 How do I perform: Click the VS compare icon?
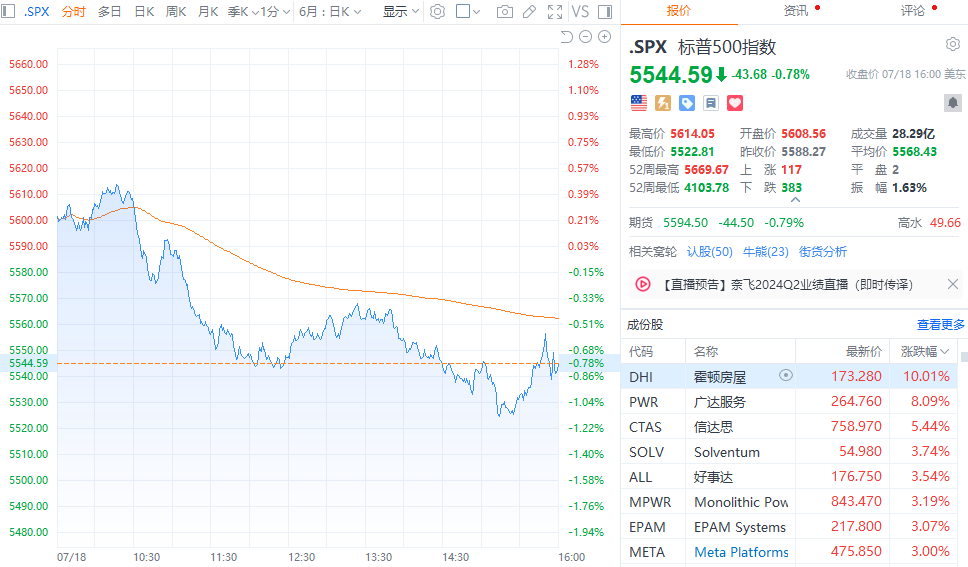(580, 12)
